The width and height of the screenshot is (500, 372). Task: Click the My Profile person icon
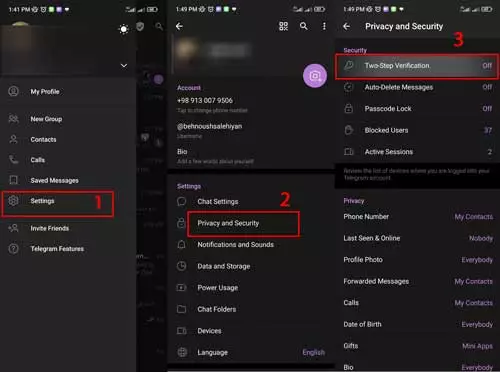pos(14,91)
